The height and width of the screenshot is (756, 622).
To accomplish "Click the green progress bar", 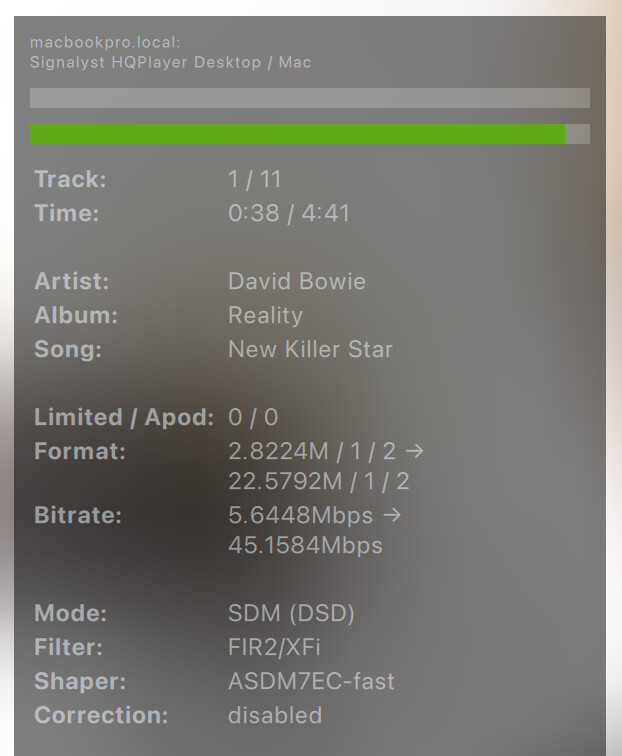I will (297, 134).
